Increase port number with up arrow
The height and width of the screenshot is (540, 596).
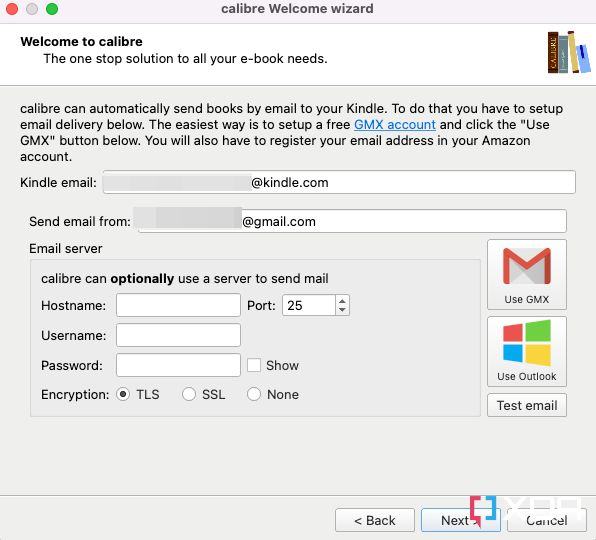(342, 301)
